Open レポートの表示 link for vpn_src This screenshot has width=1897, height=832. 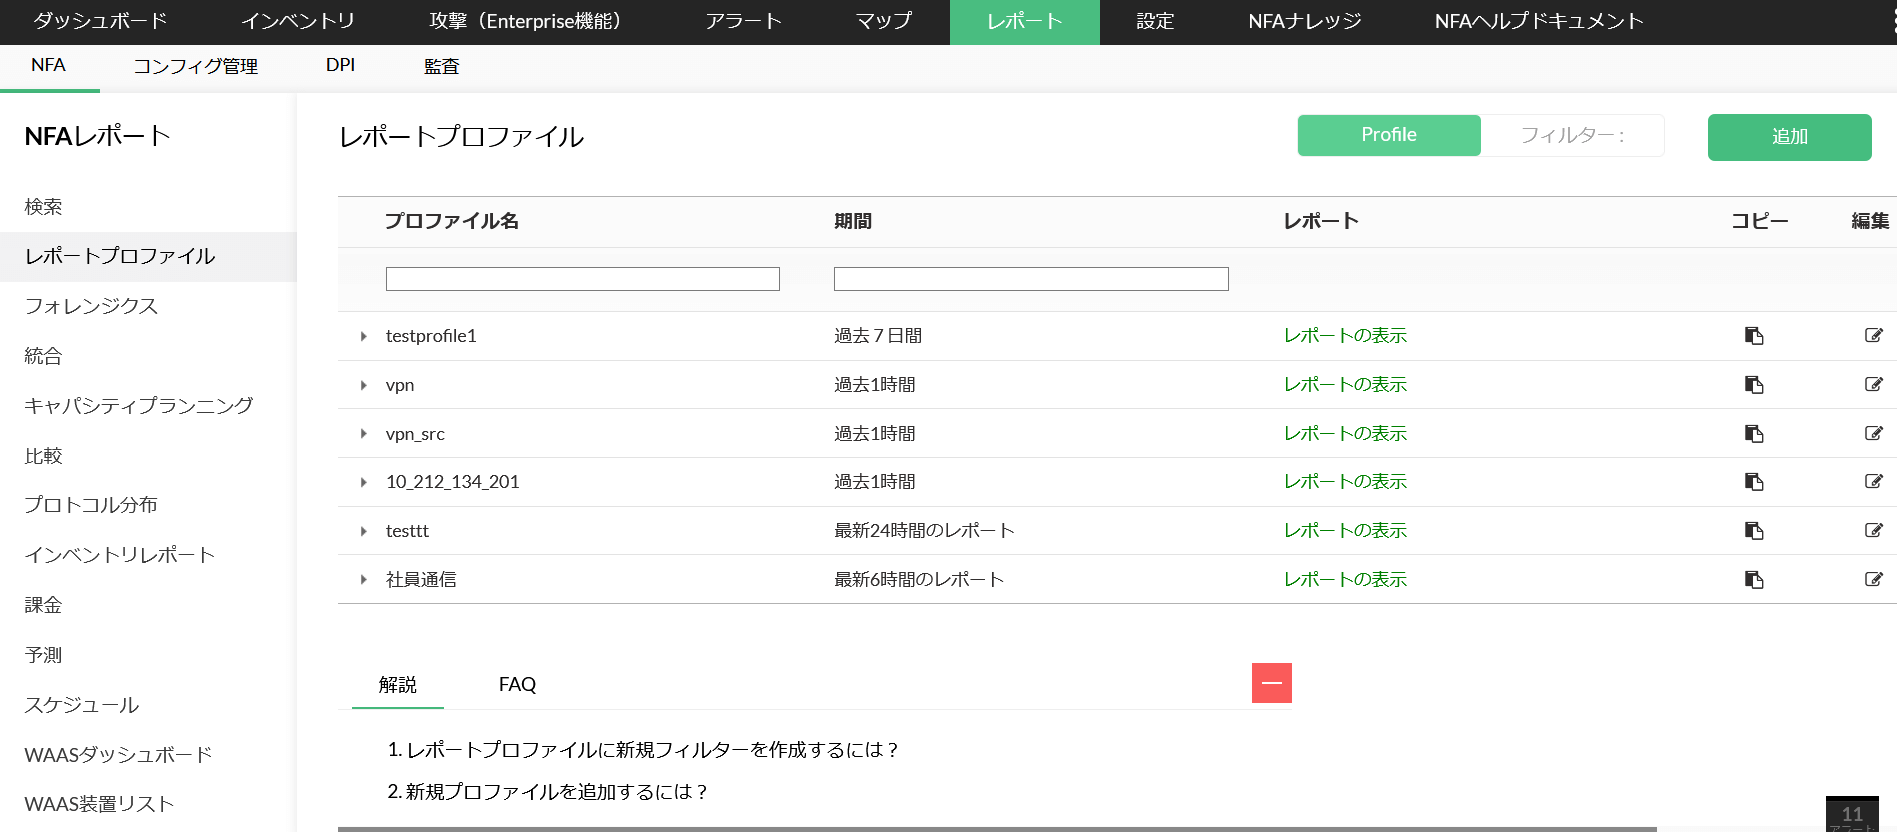tap(1344, 433)
